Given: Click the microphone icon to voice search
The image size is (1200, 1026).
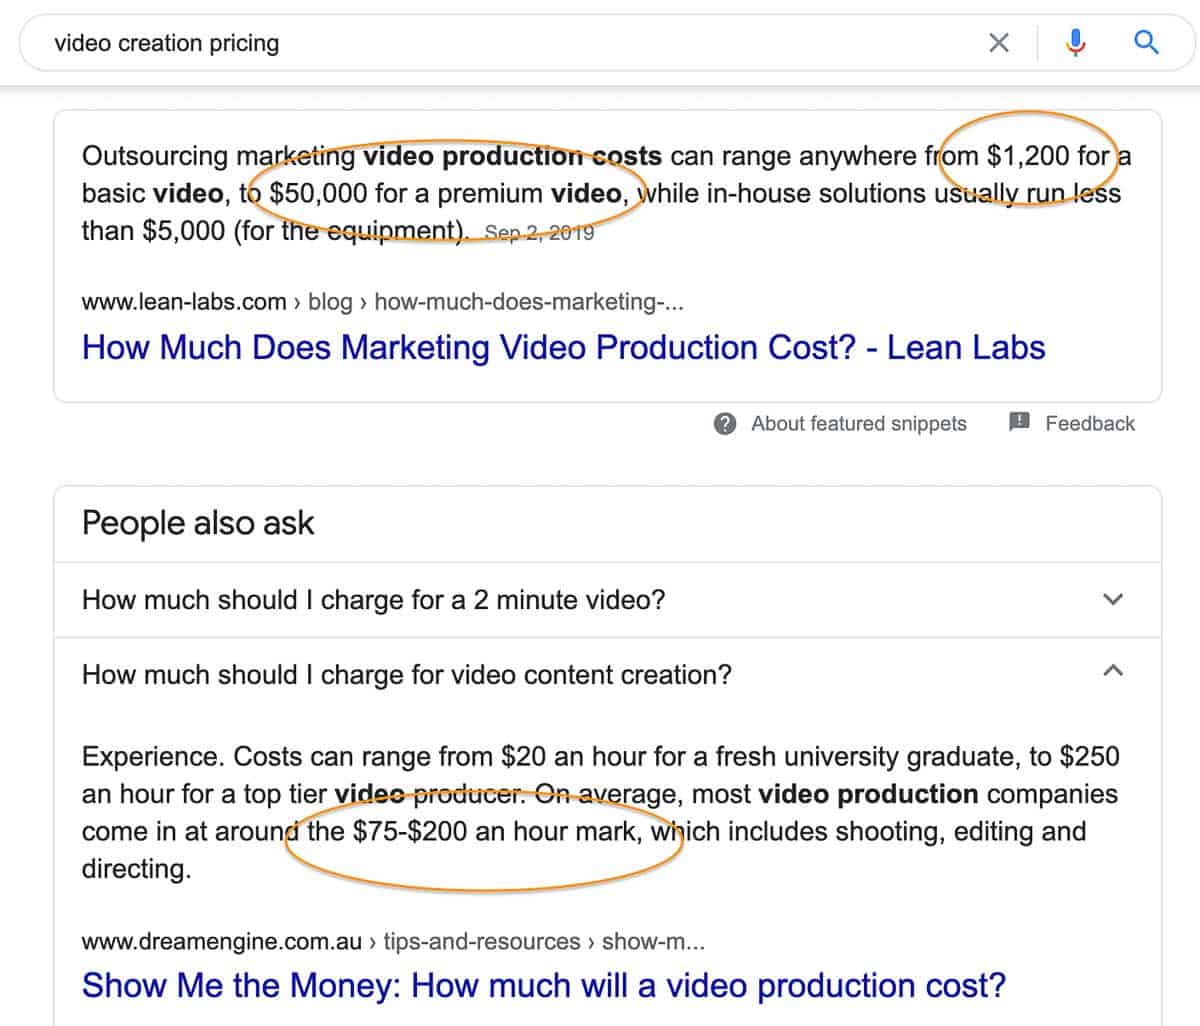Looking at the screenshot, I should (x=1075, y=42).
